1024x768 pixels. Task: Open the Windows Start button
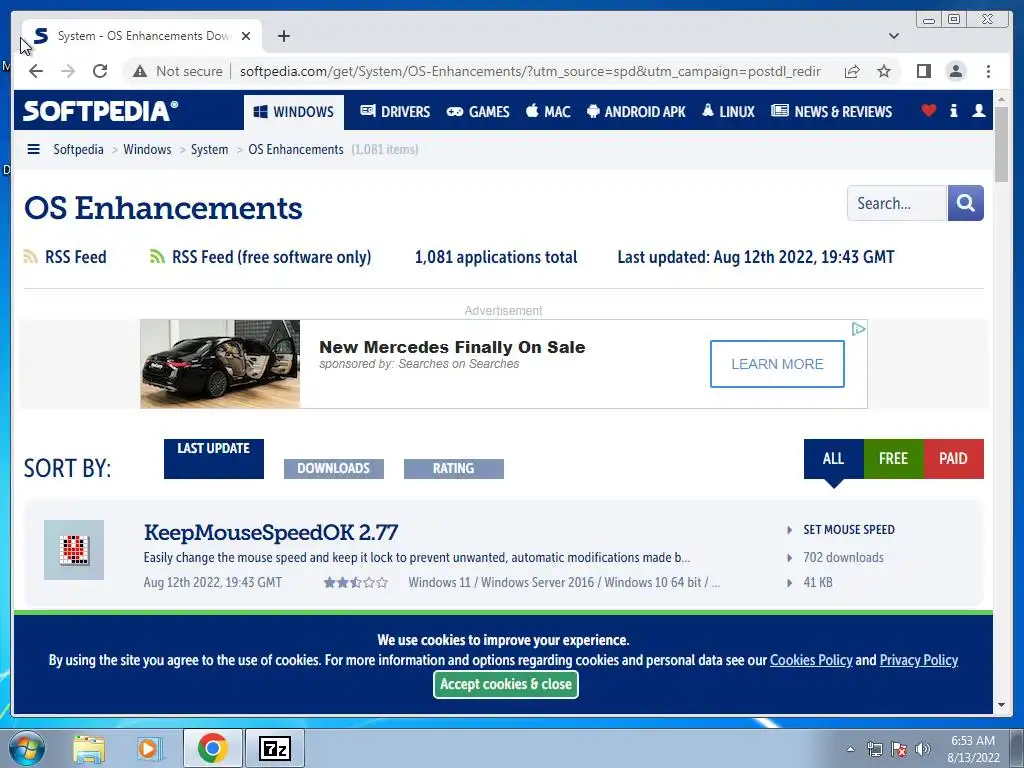(27, 748)
